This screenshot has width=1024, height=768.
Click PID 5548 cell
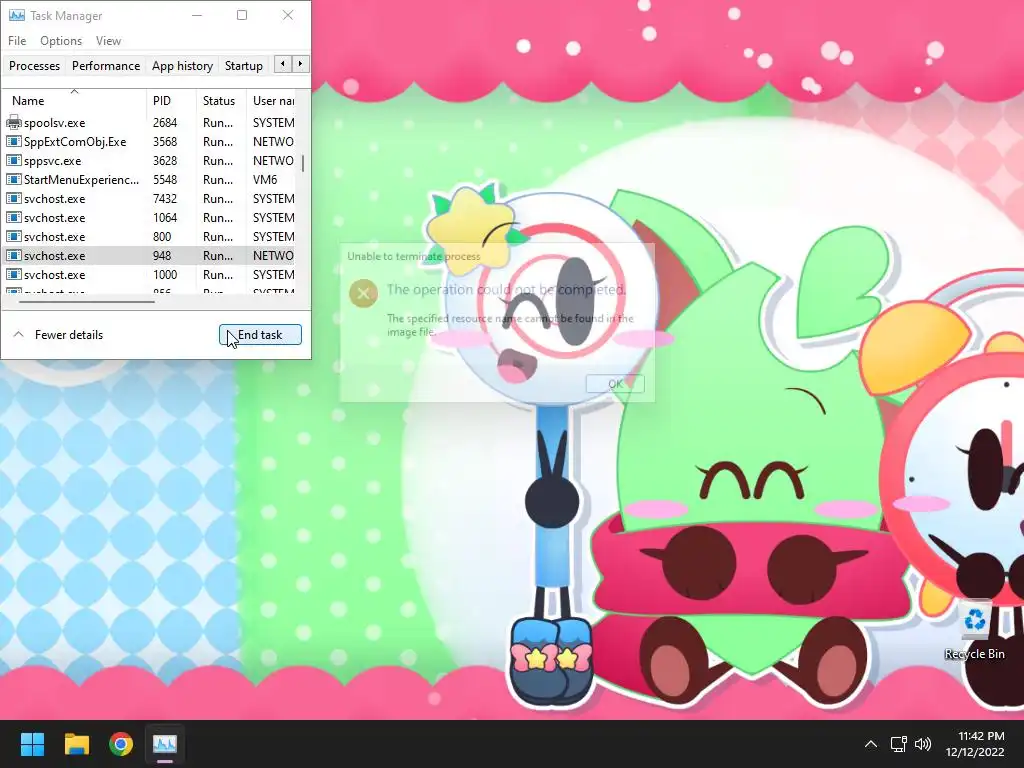[165, 179]
